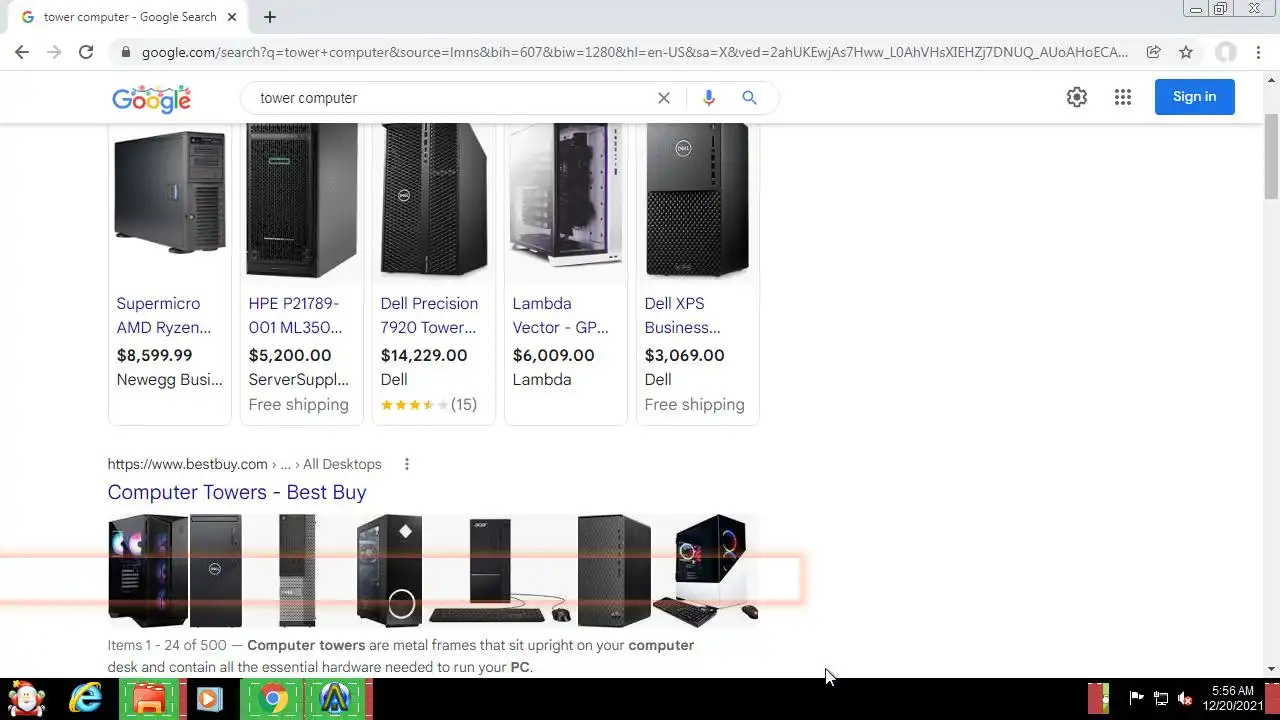Click the muted volume icon in system tray
The width and height of the screenshot is (1280, 720).
click(x=1185, y=698)
